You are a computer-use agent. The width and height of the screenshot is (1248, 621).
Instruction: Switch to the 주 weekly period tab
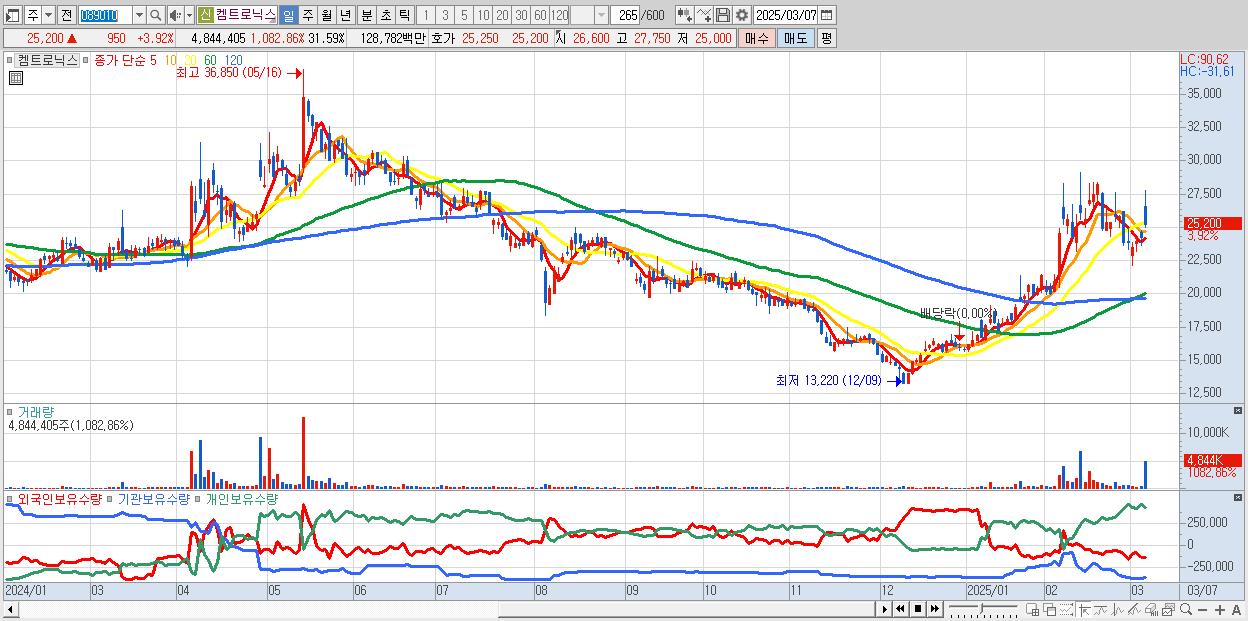pos(307,15)
